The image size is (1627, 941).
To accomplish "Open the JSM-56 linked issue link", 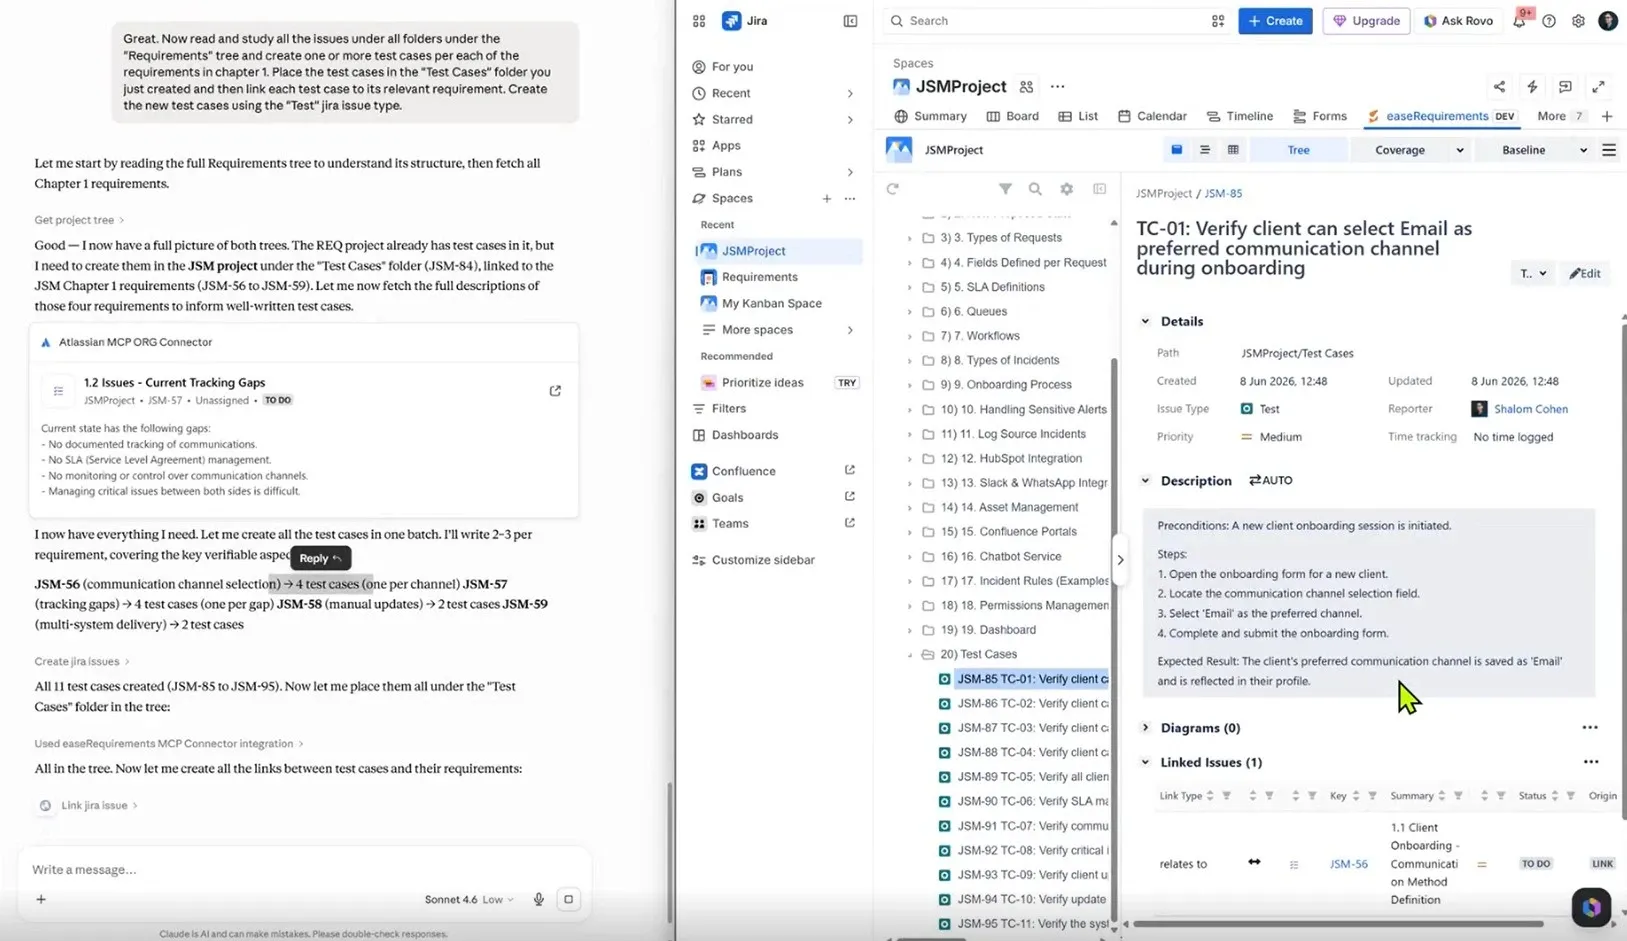I will [1348, 864].
